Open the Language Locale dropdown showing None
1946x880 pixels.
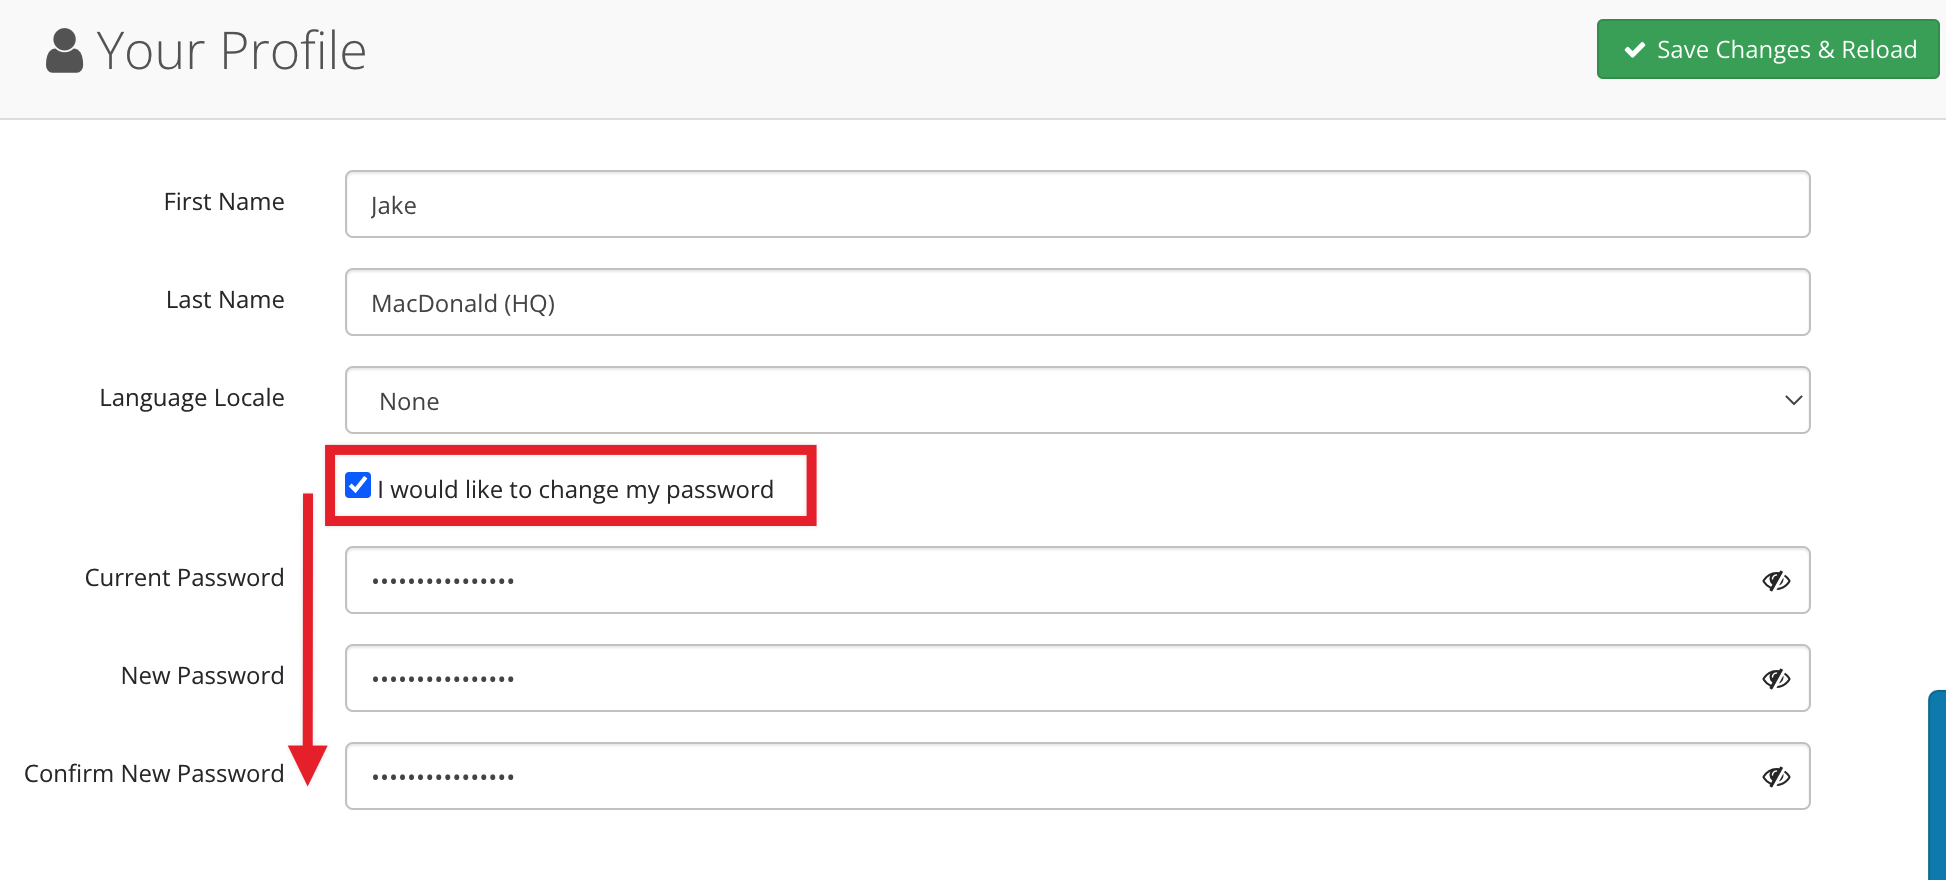coord(1077,400)
